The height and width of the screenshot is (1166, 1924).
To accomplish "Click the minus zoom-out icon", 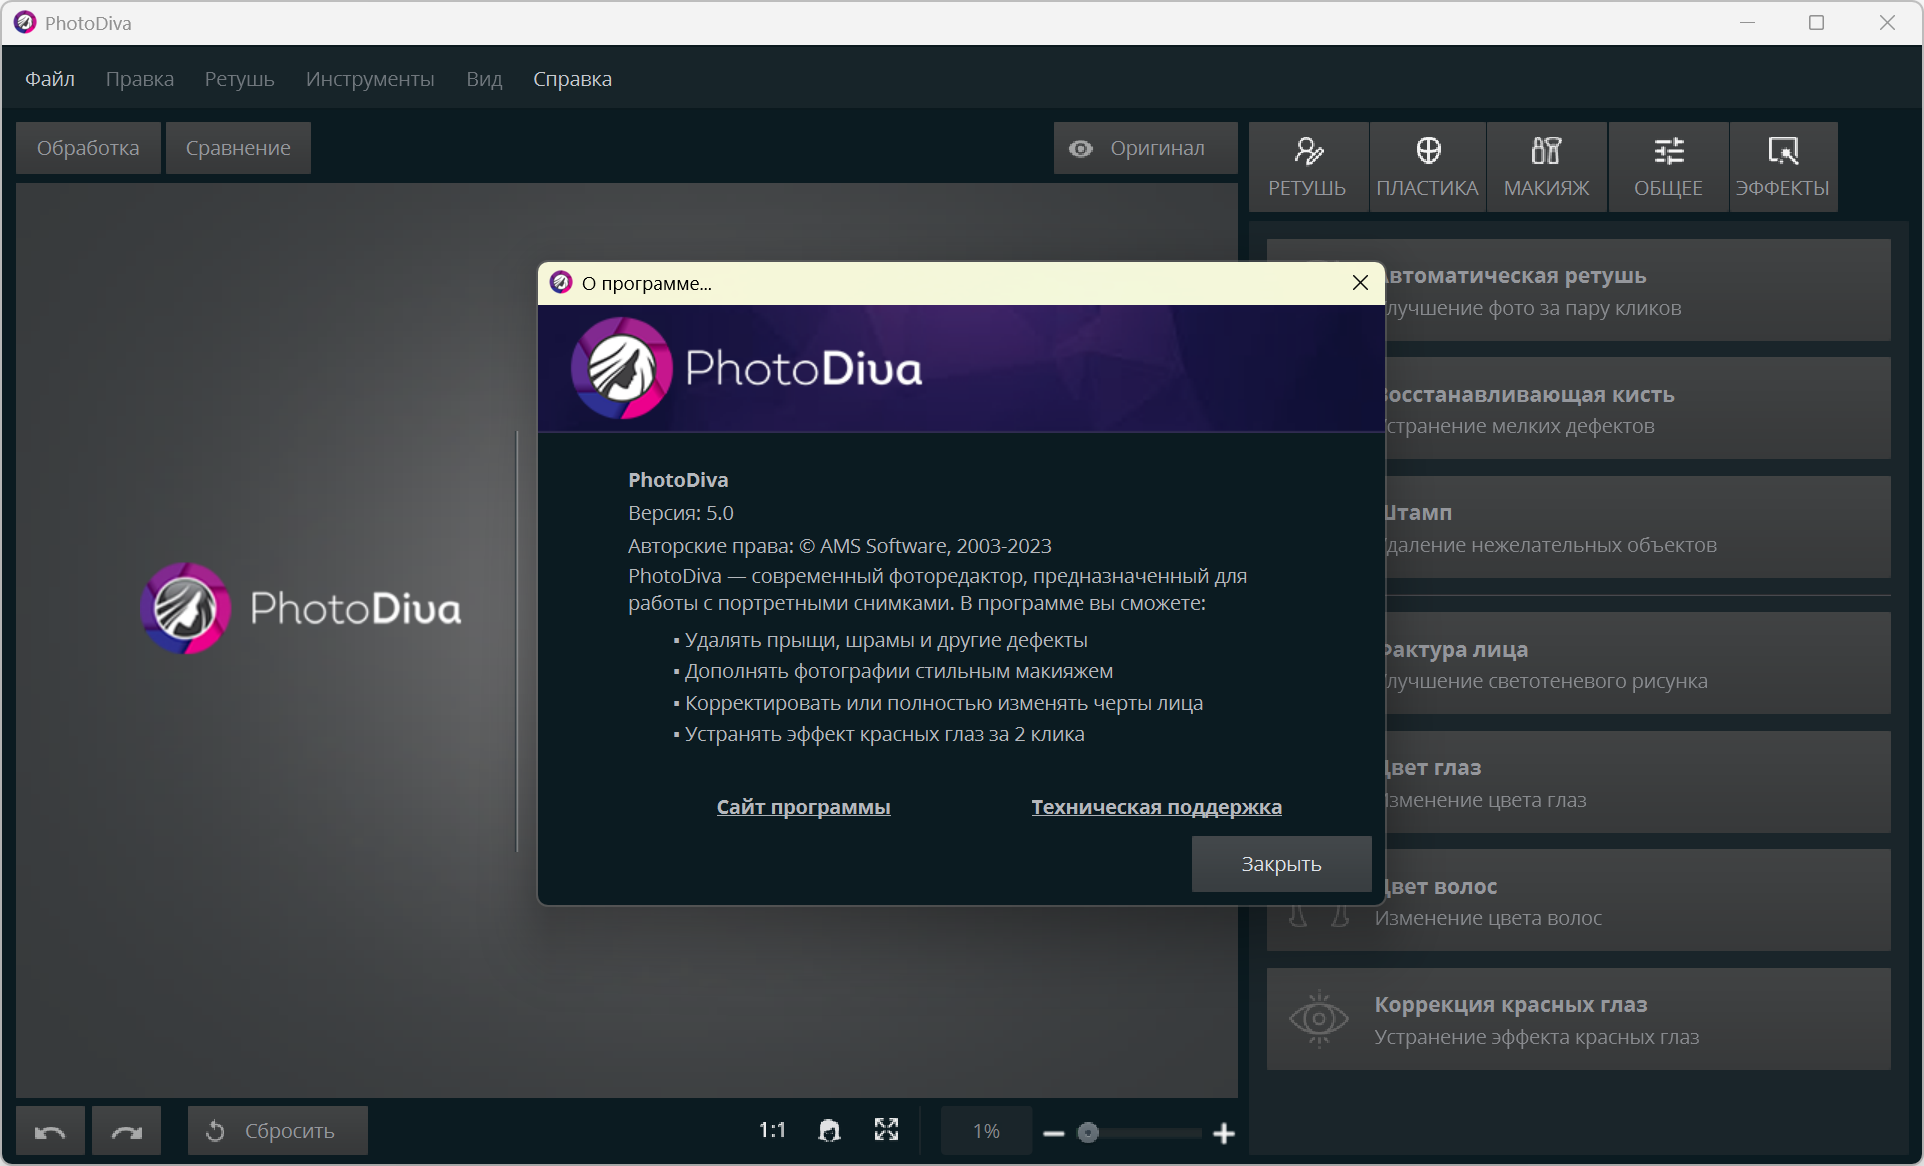I will [x=1053, y=1133].
